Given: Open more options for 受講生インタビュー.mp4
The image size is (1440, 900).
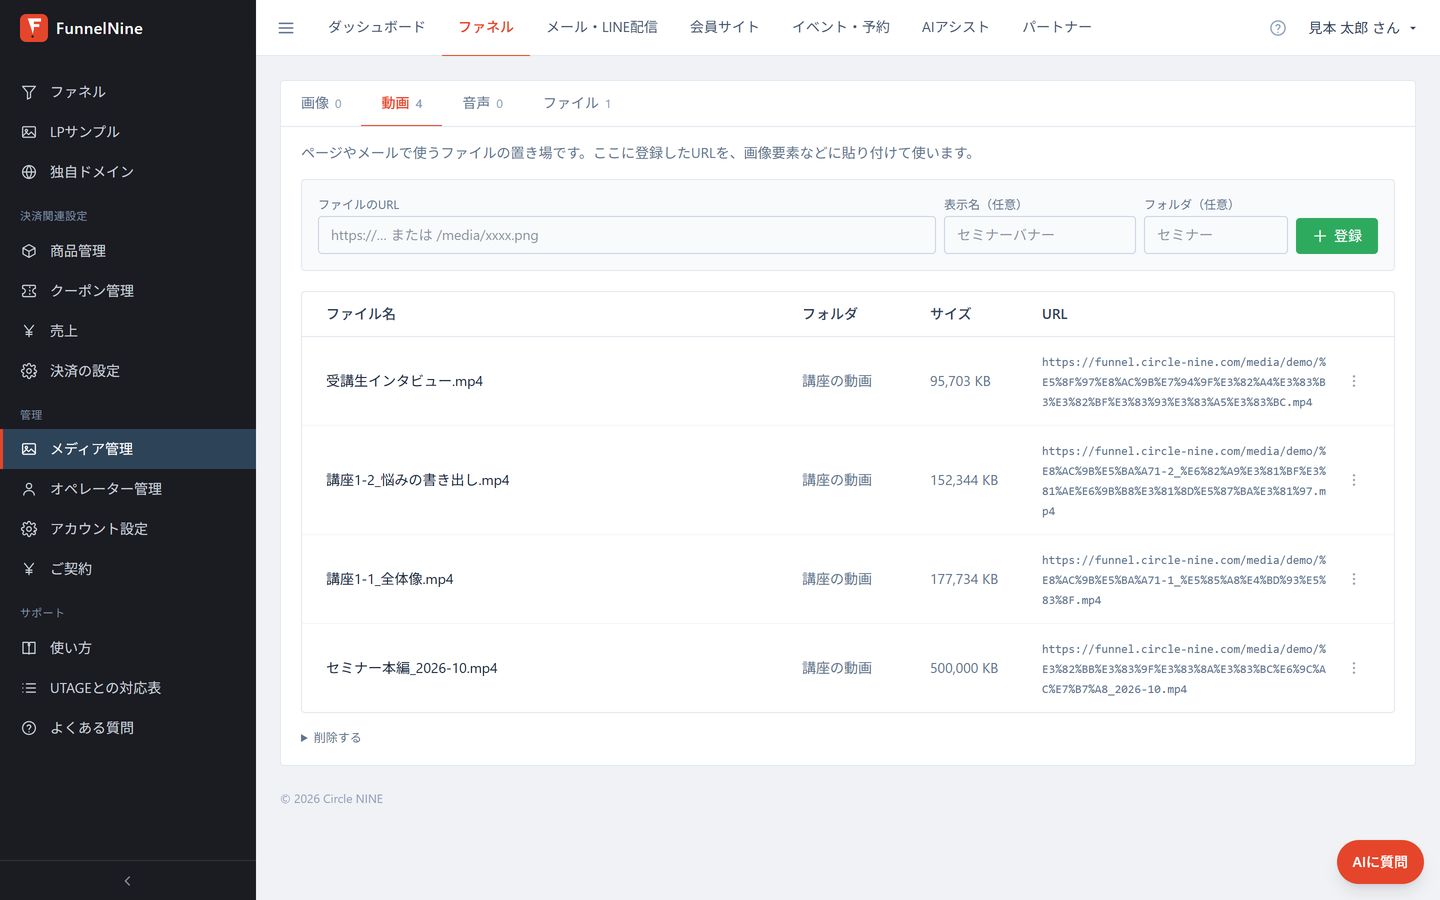Looking at the screenshot, I should click(1354, 381).
